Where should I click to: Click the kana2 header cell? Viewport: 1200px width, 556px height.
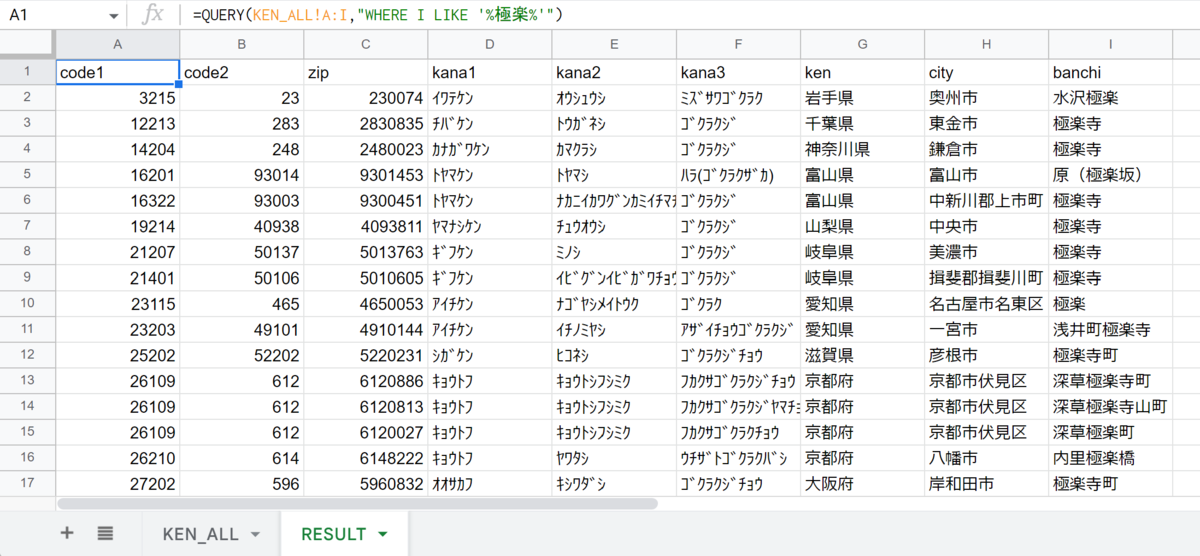pos(614,72)
